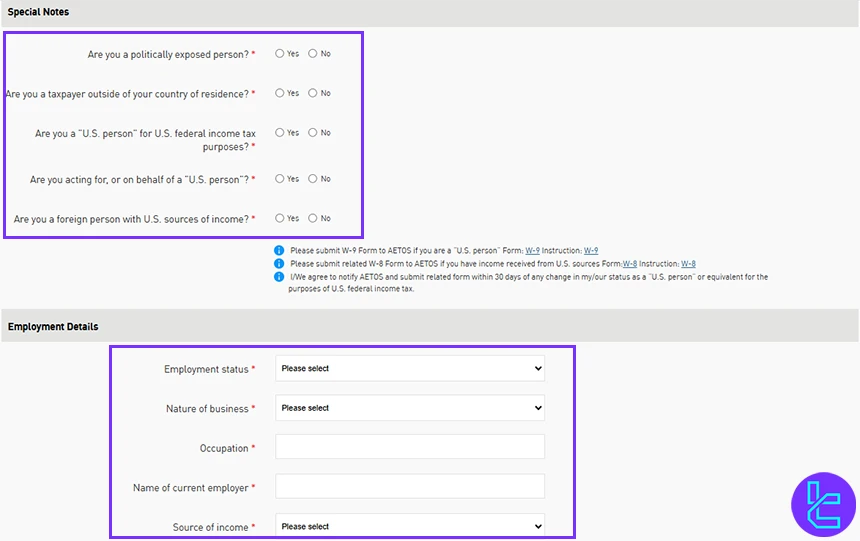
Task: Expand the Nature of business dropdown
Action: [410, 408]
